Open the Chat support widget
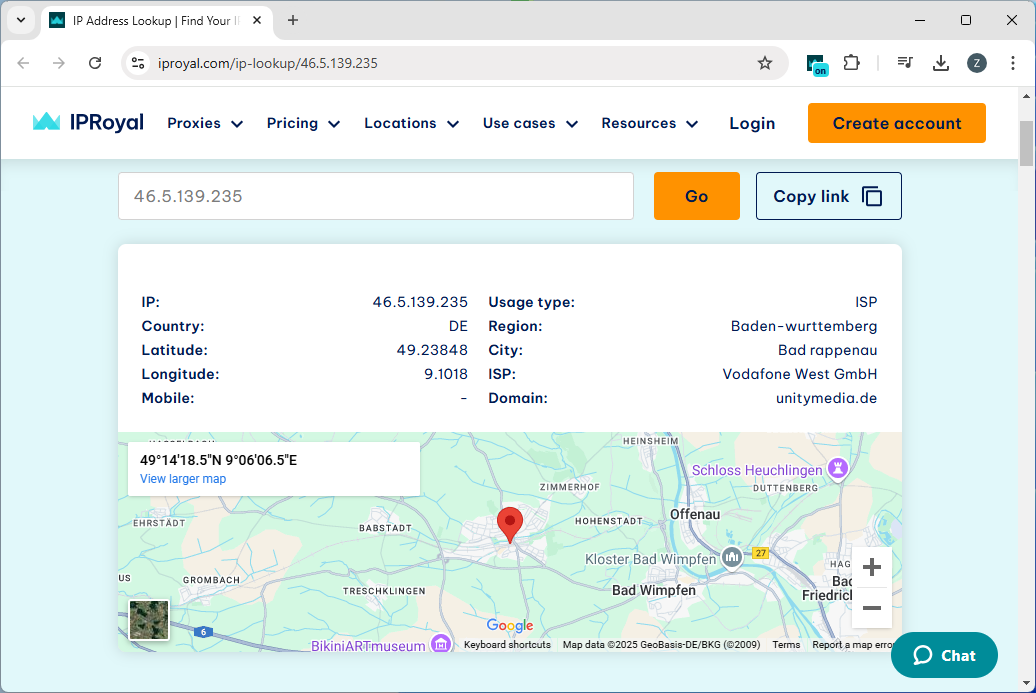The width and height of the screenshot is (1036, 693). [944, 655]
